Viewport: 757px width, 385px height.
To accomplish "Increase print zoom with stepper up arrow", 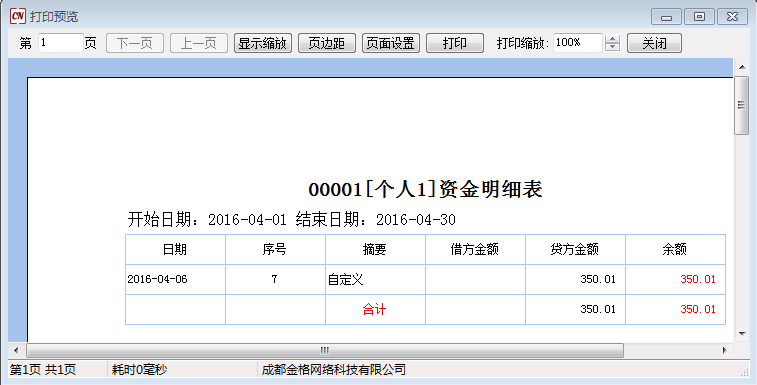I will [612, 39].
